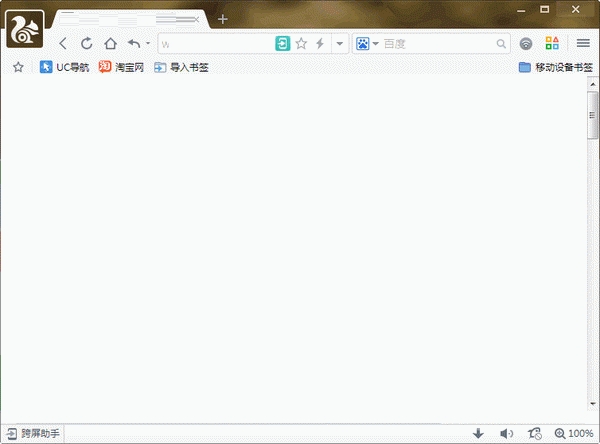600x444 pixels.
Task: Click the bookmarks bar star icon
Action: (18, 67)
